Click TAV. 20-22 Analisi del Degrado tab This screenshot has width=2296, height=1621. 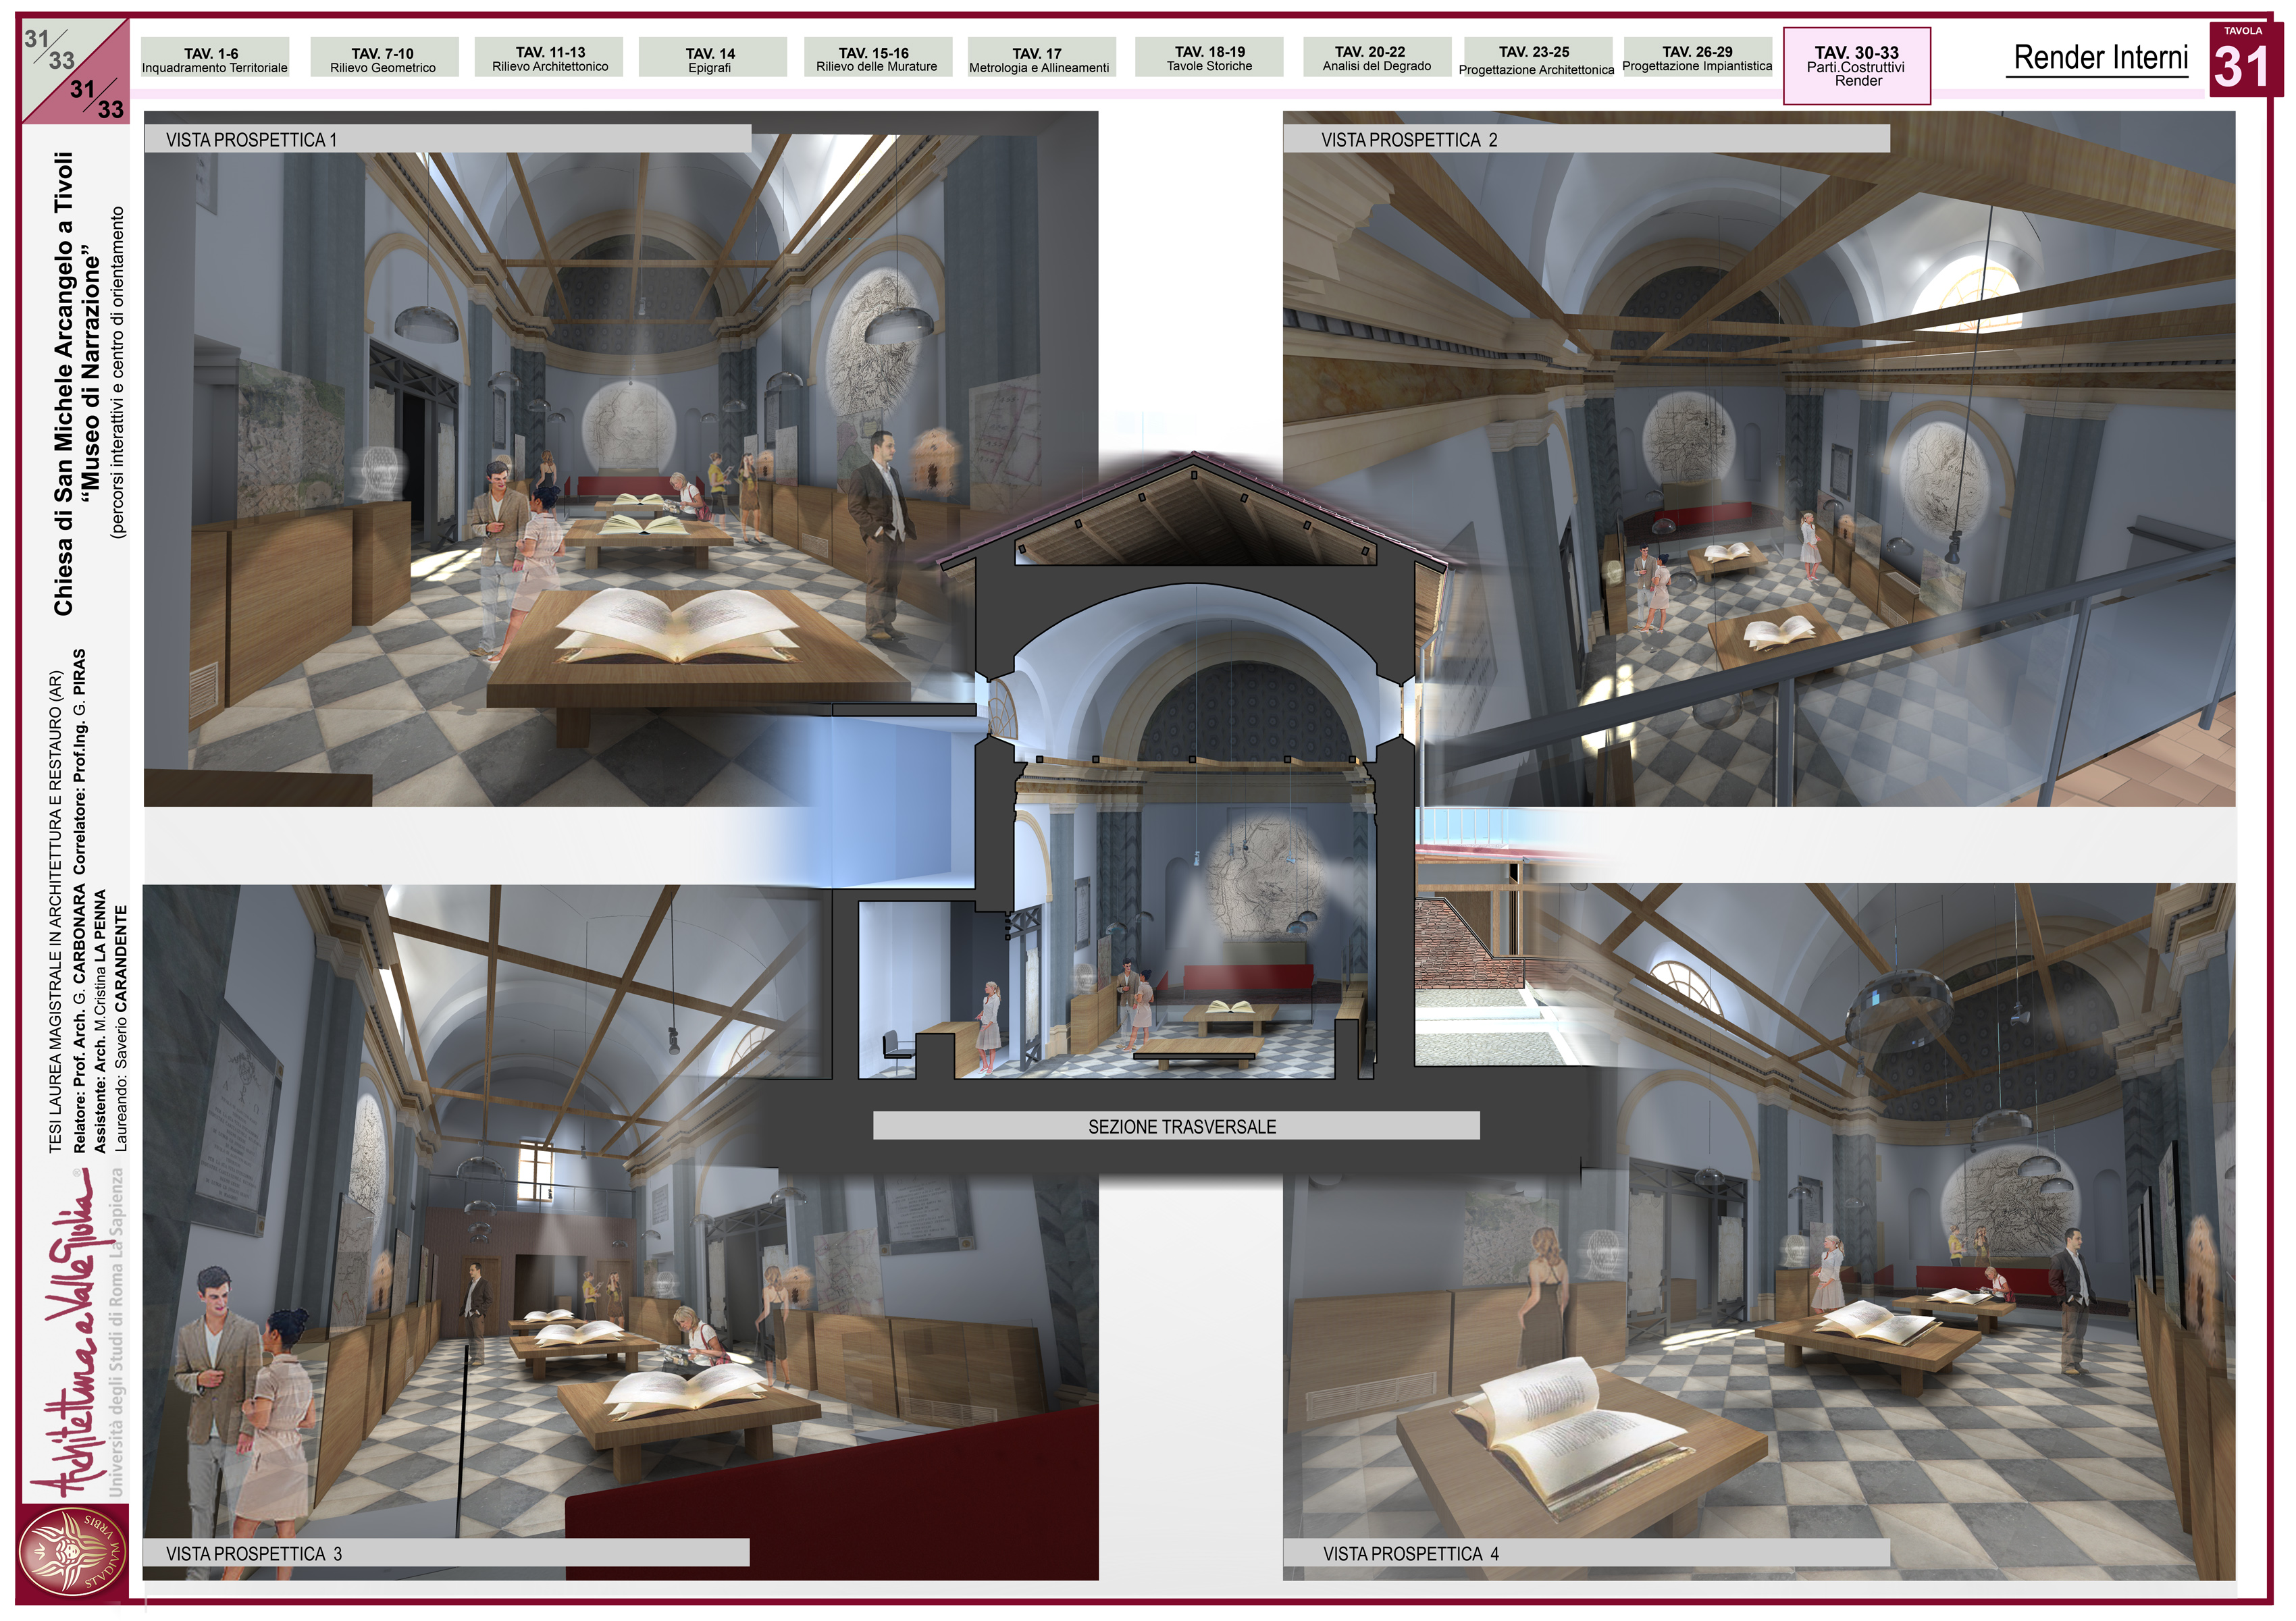pos(1377,57)
